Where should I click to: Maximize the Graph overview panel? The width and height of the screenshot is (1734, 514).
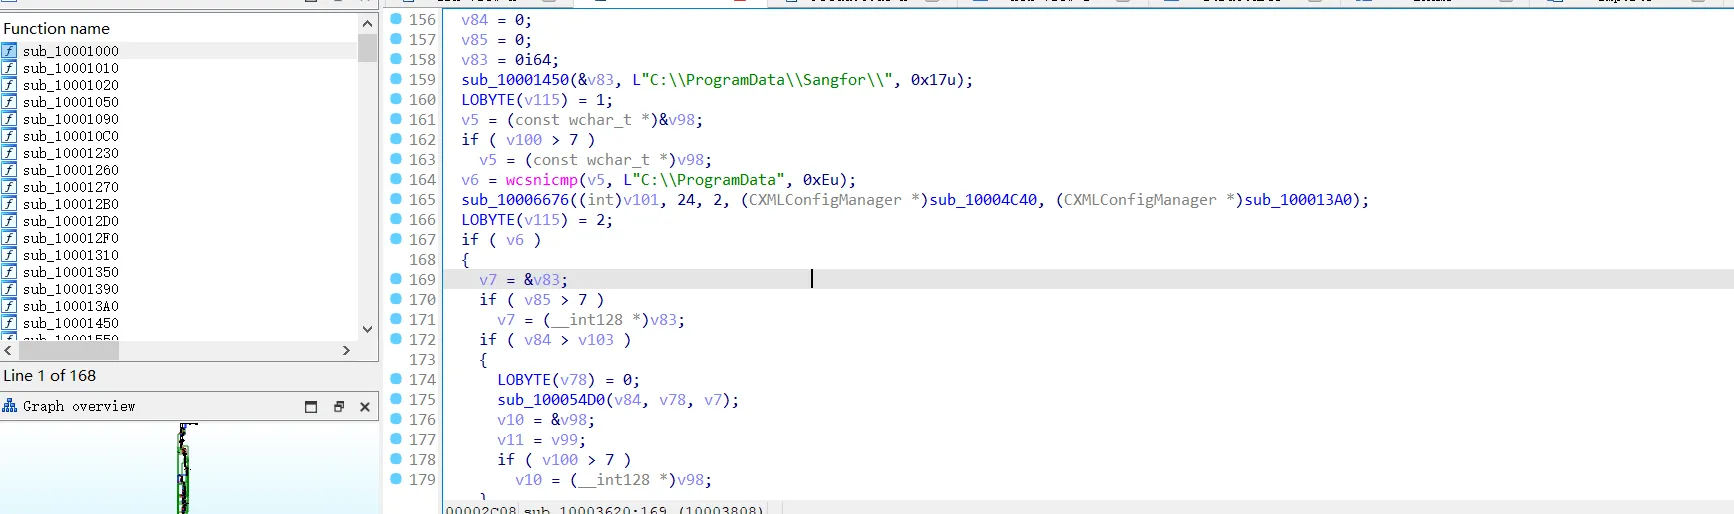[x=311, y=407]
